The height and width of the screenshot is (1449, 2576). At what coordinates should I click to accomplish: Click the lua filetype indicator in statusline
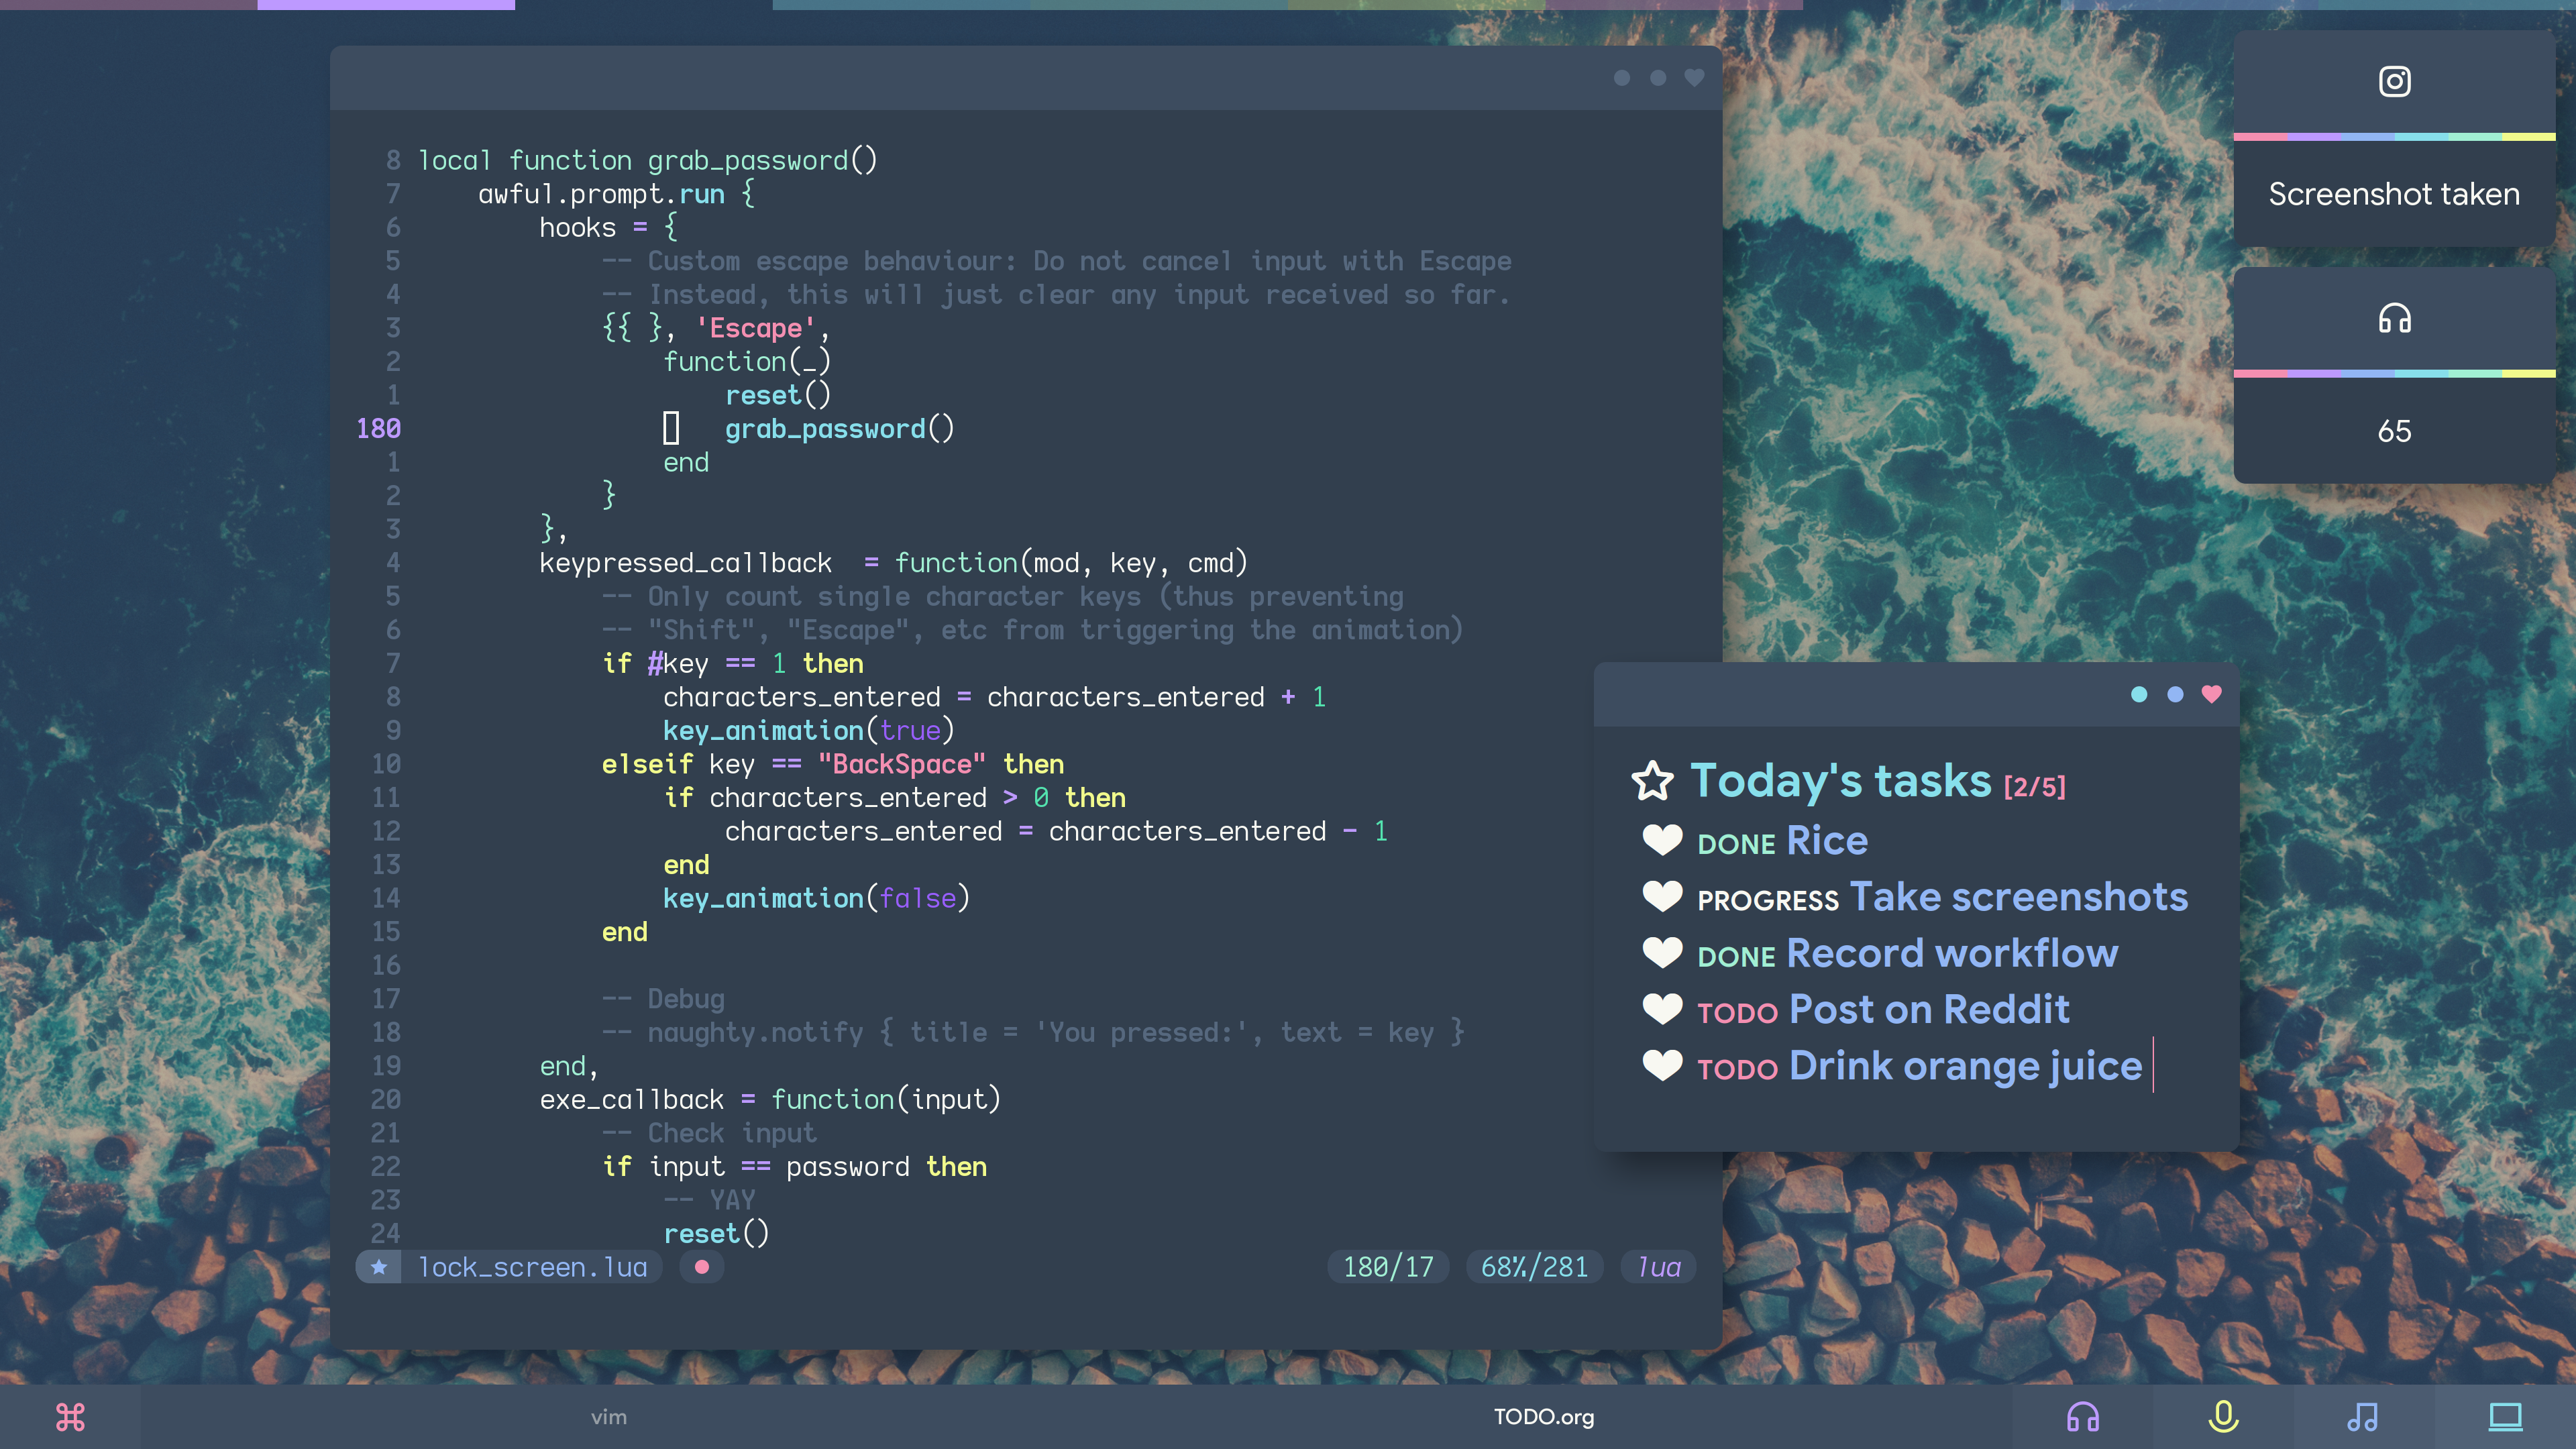1659,1267
